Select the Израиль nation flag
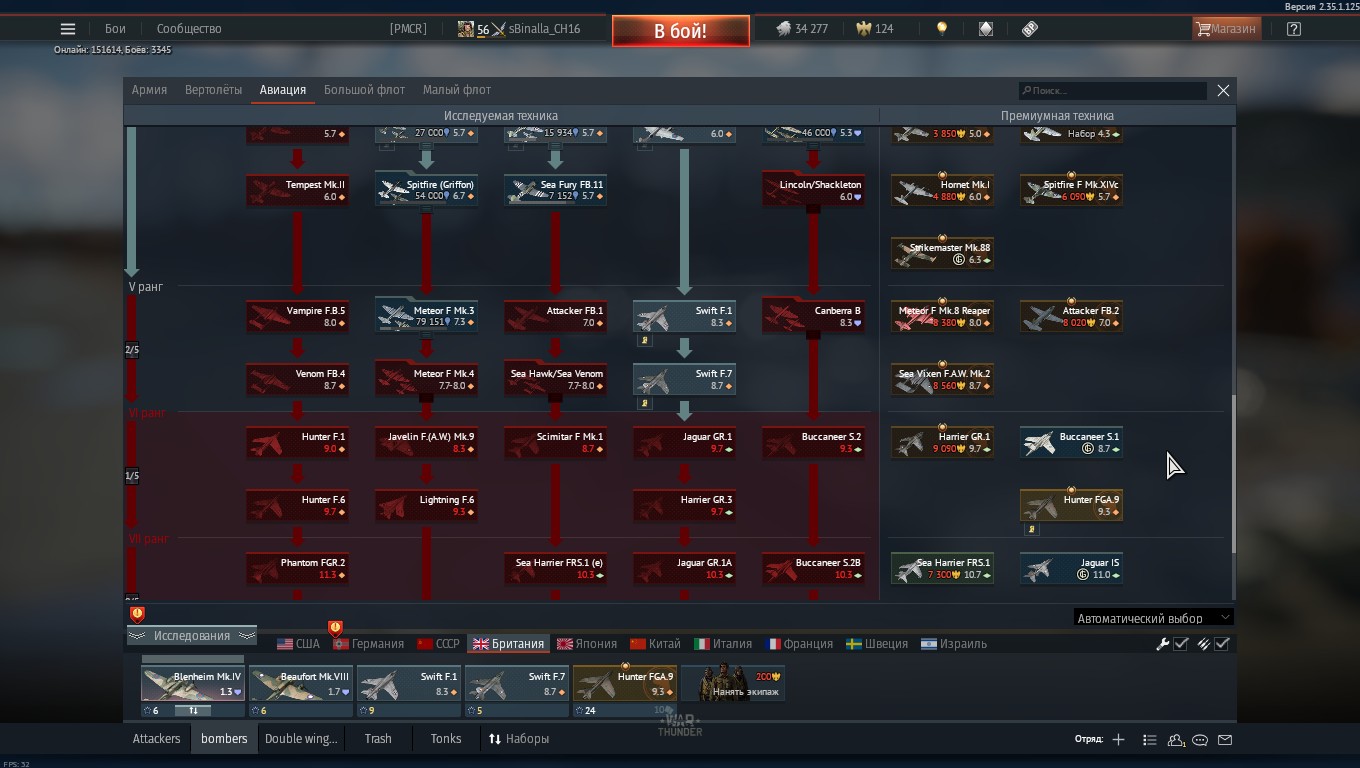The width and height of the screenshot is (1360, 768). 954,644
